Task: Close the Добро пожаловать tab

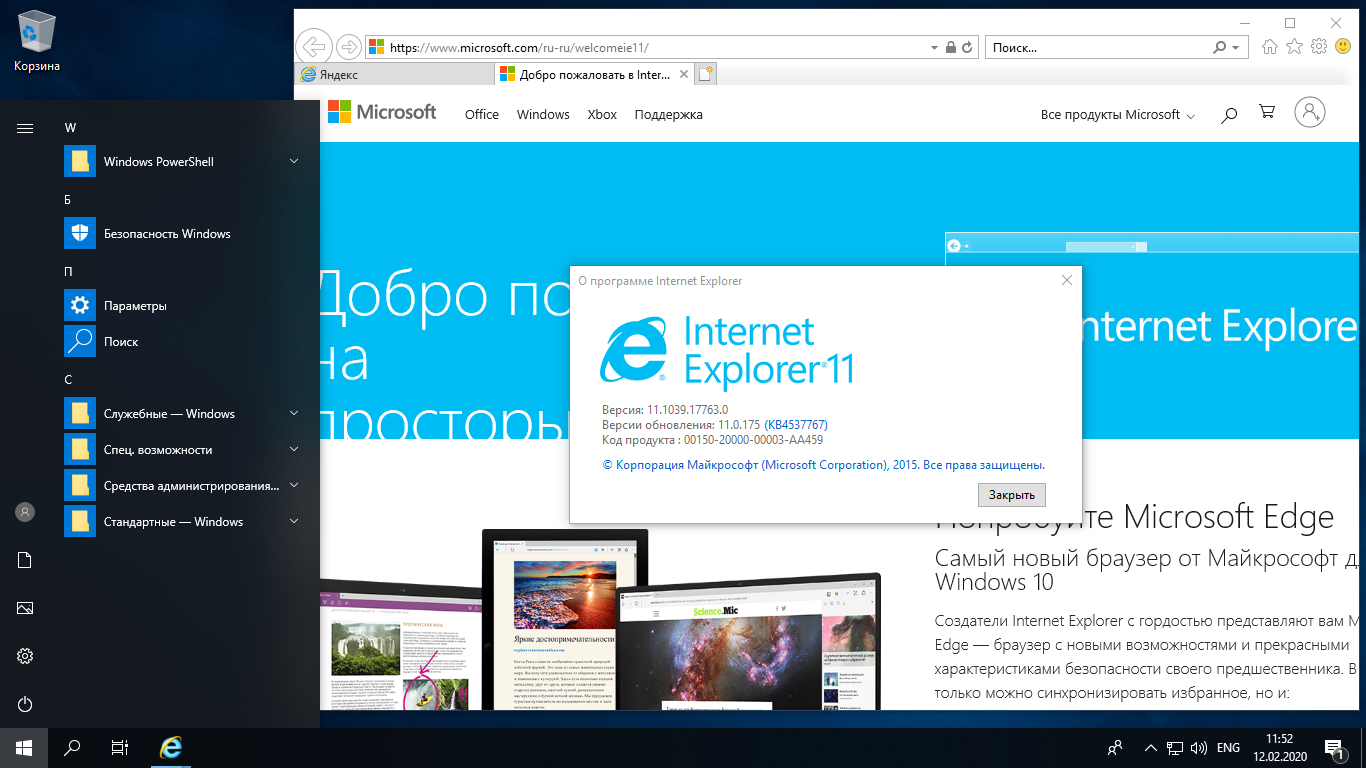Action: (684, 74)
